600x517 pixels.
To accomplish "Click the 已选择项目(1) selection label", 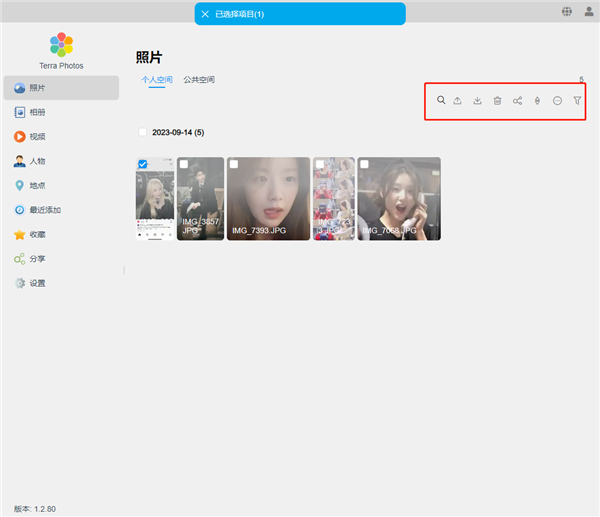I will coord(240,14).
